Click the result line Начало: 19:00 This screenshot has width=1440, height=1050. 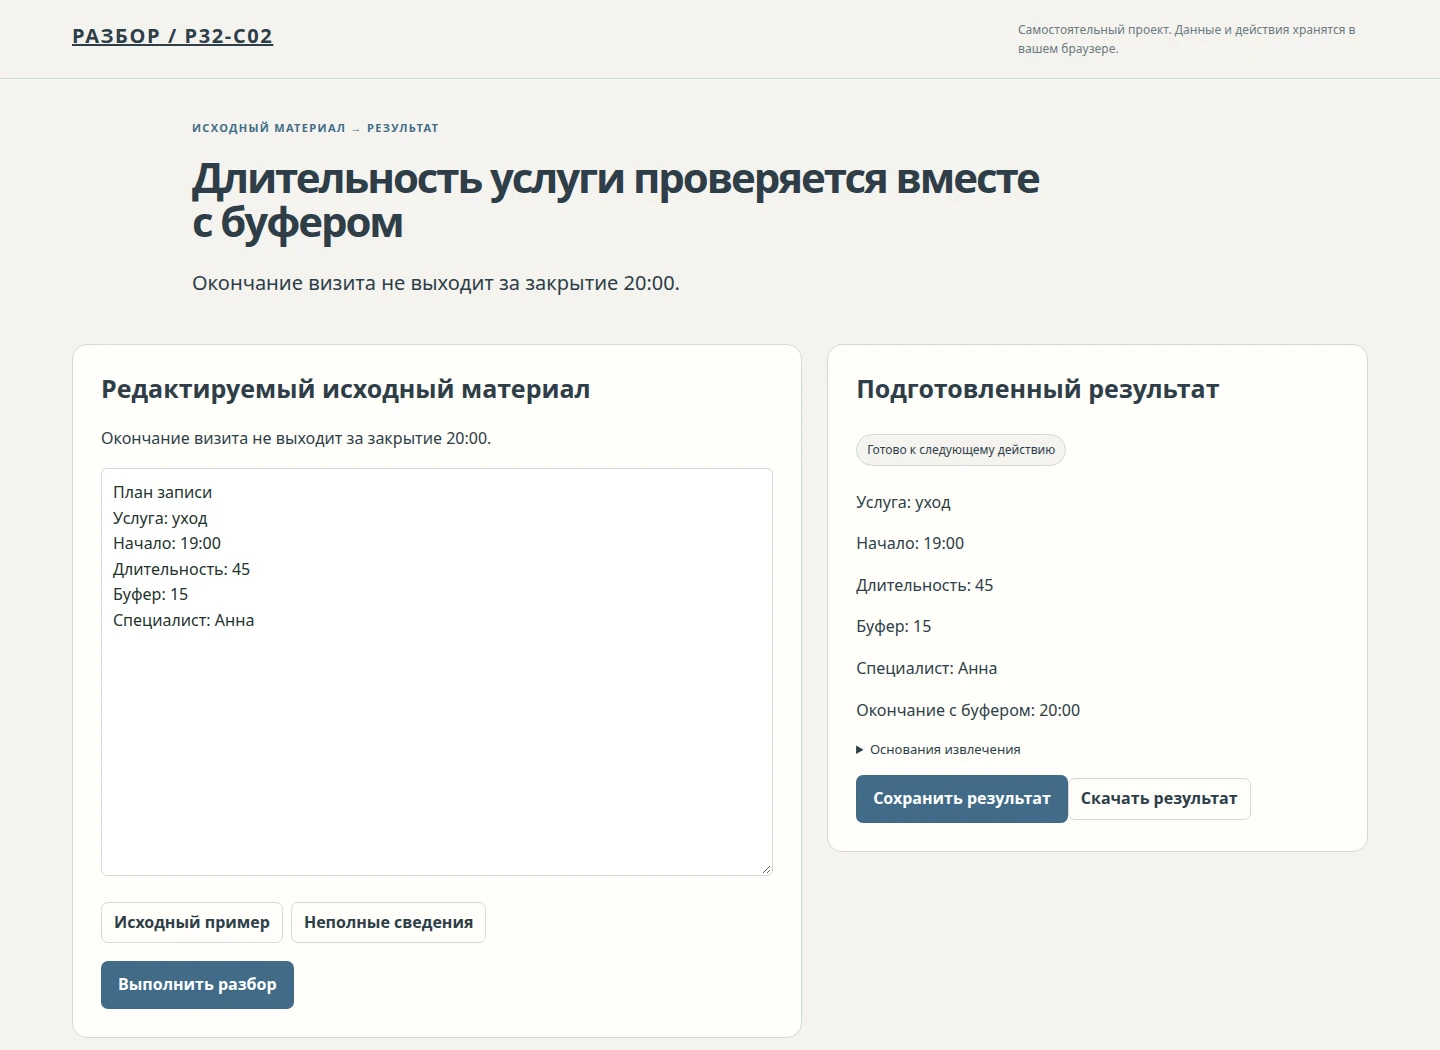pos(910,544)
